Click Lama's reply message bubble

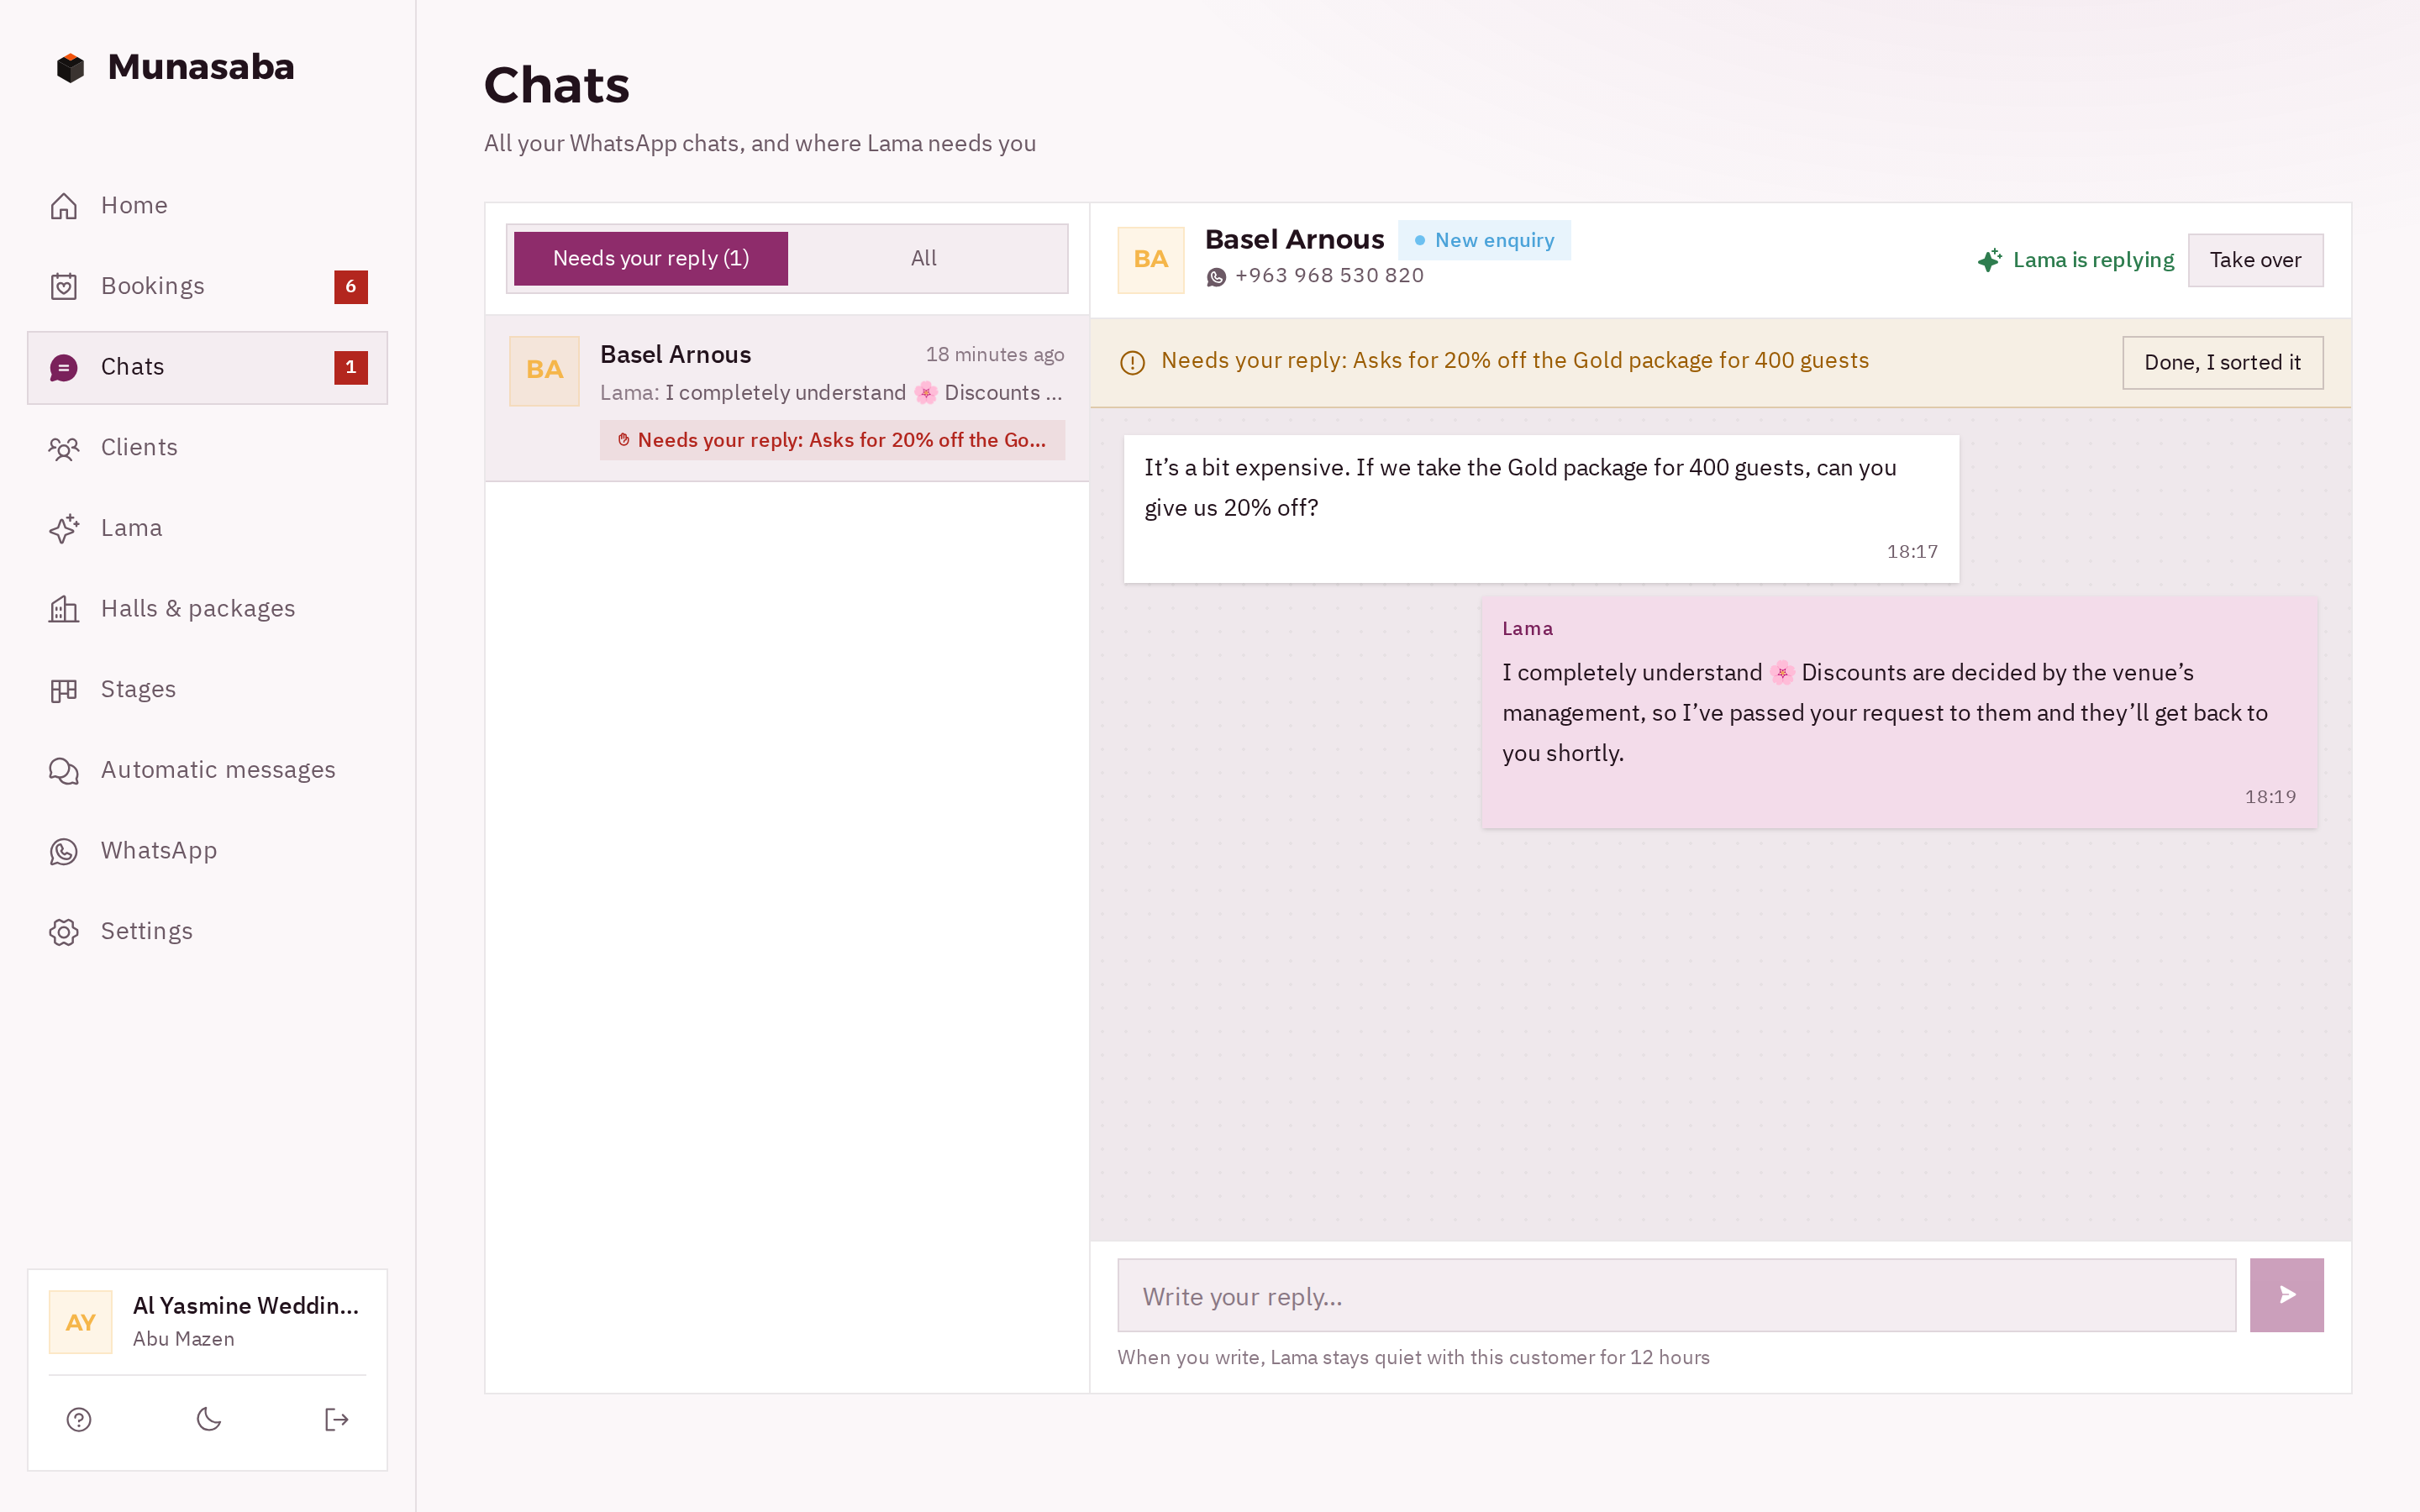click(1899, 713)
